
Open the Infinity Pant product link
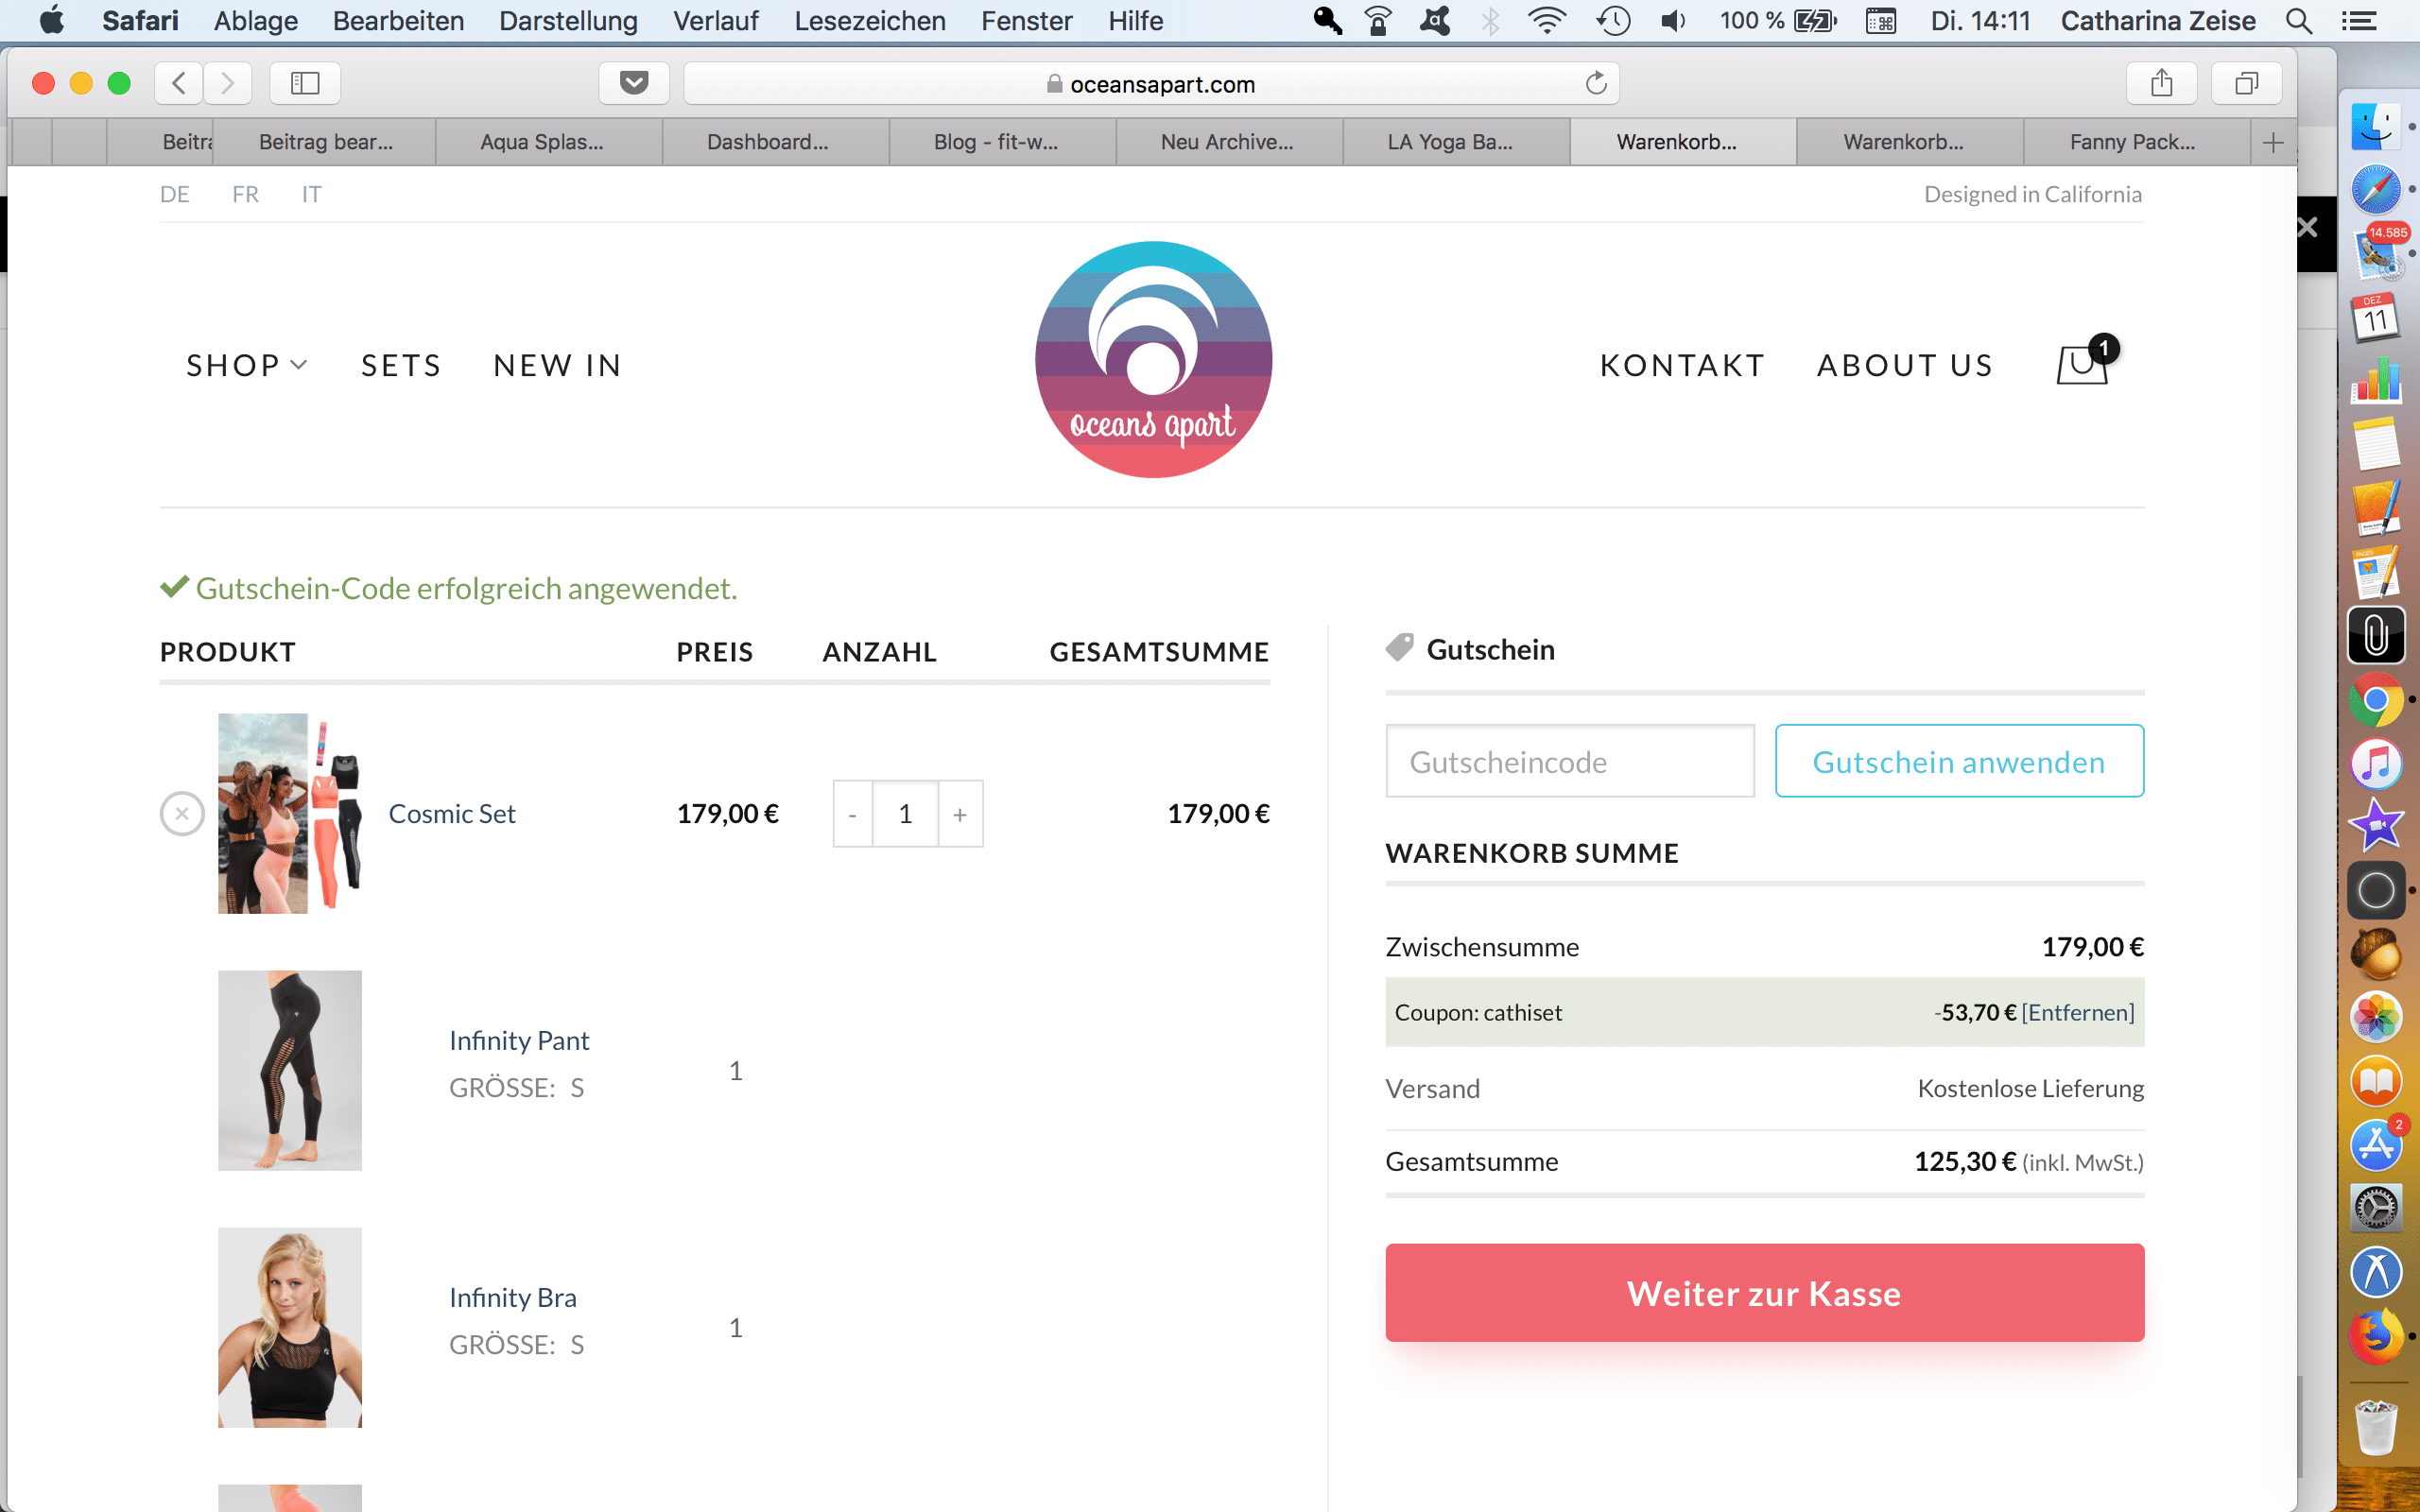[x=519, y=1040]
